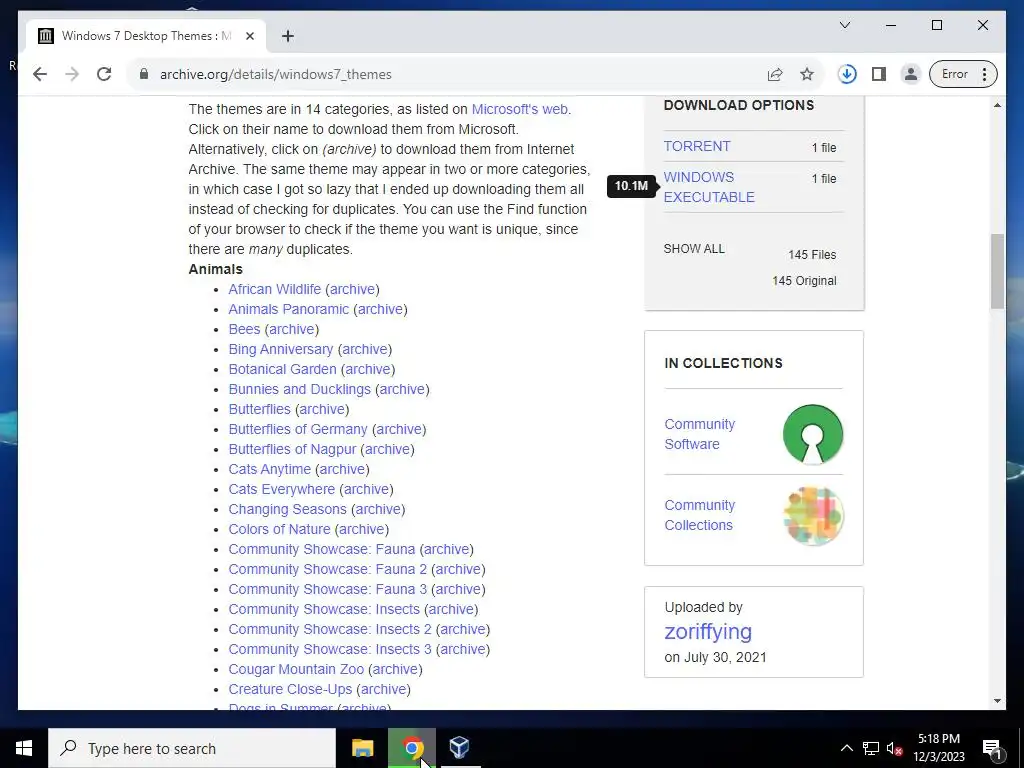Go back to the previous page

[x=40, y=74]
